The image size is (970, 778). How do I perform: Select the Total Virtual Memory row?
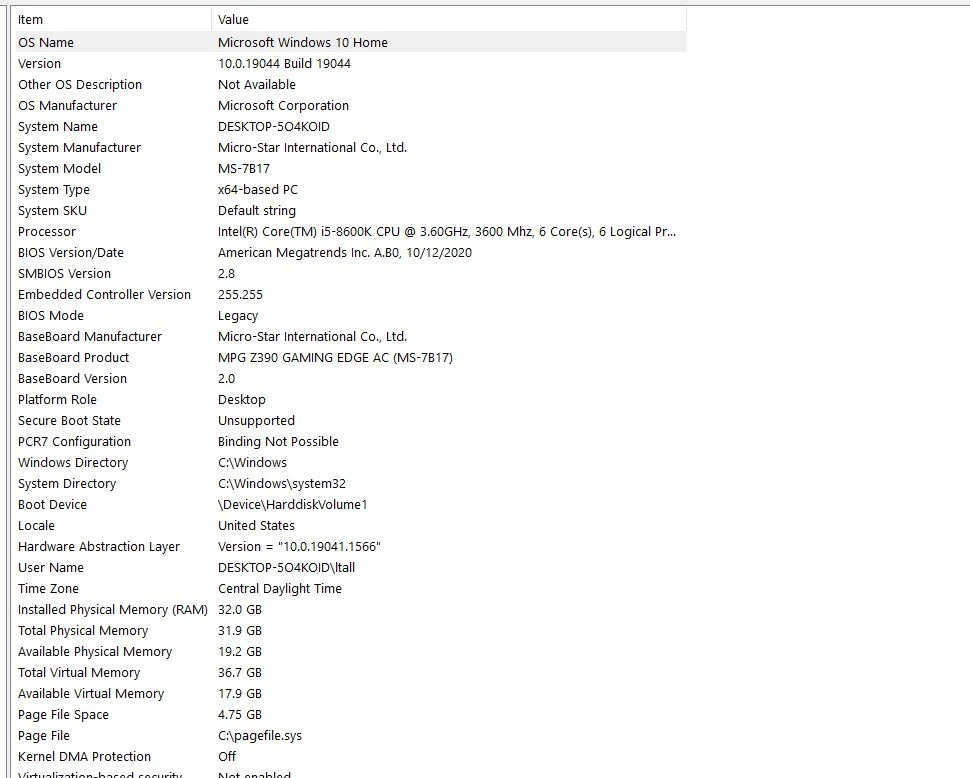(351, 673)
